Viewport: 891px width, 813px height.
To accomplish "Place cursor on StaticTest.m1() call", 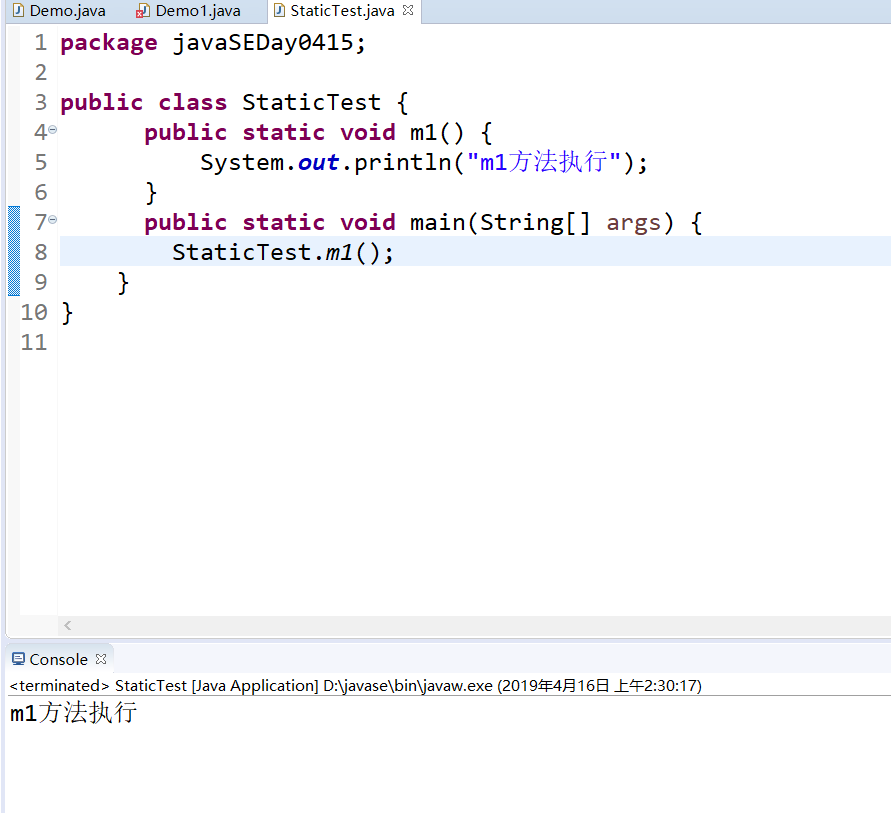I will pos(282,252).
